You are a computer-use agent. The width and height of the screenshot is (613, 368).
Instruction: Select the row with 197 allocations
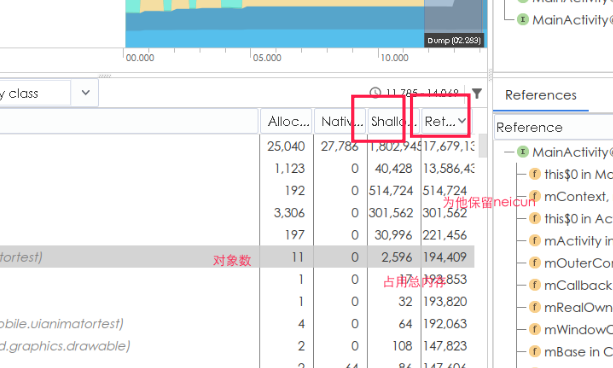click(237, 235)
